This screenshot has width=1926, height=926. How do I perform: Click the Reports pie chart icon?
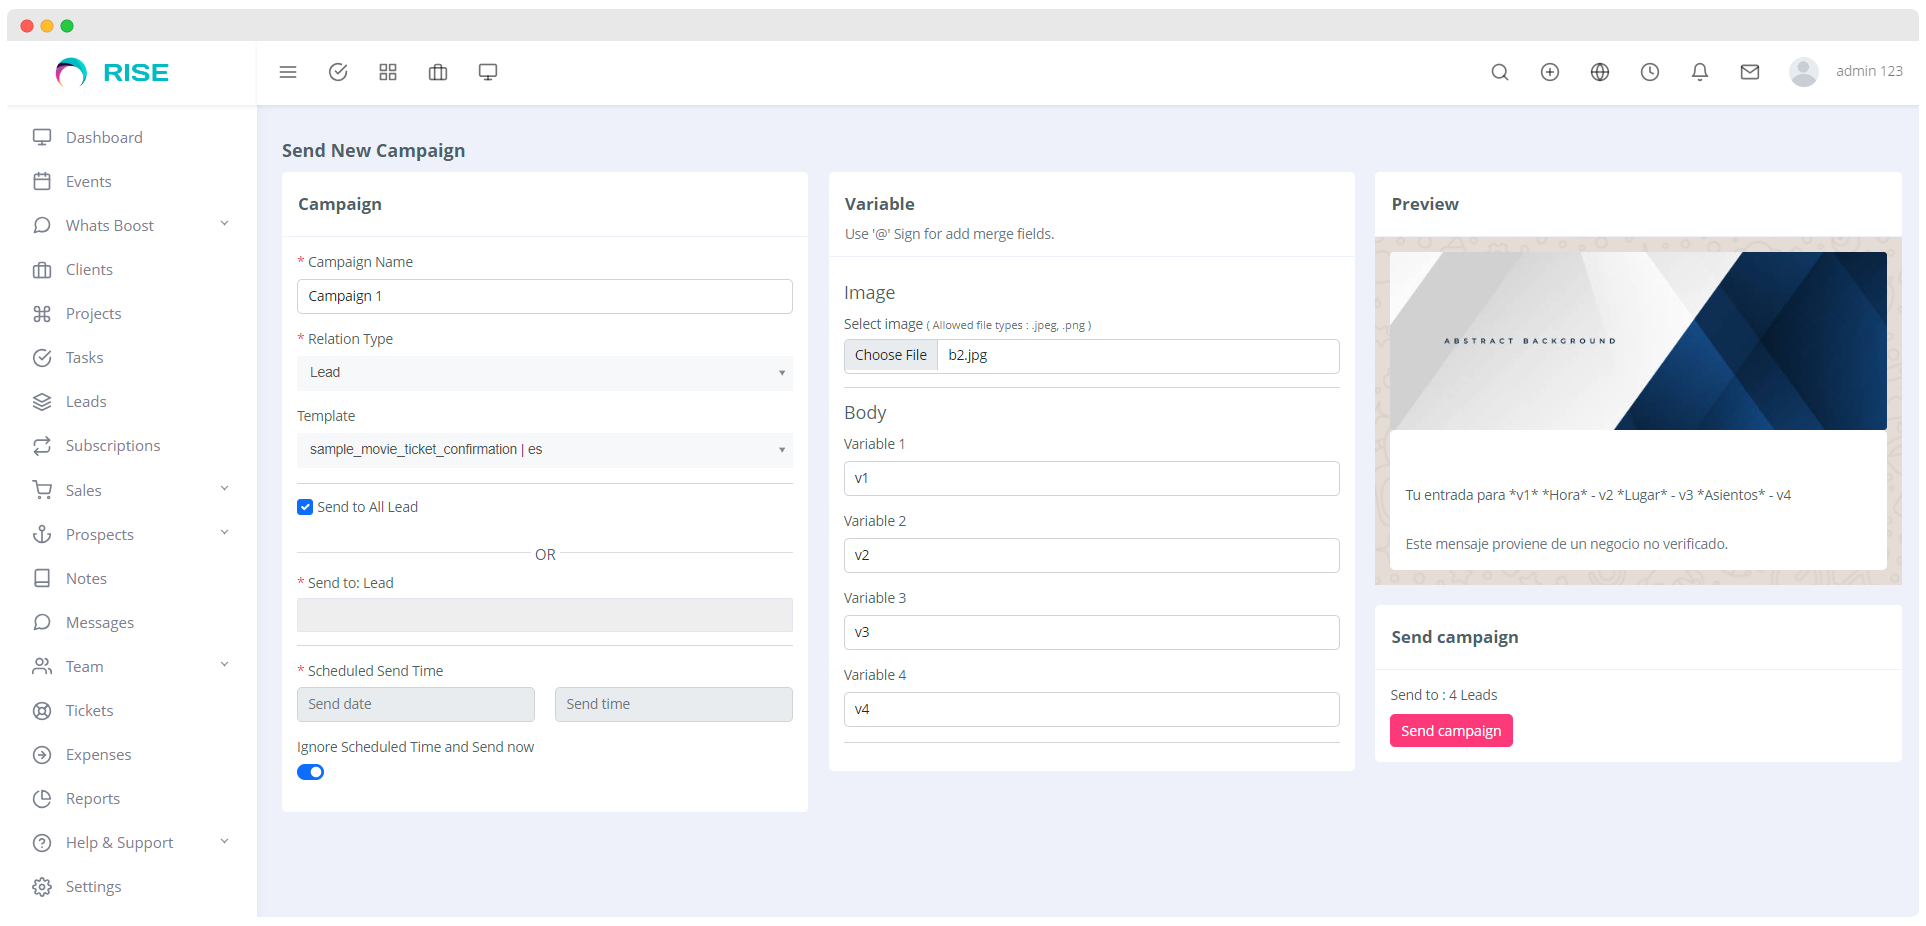42,799
